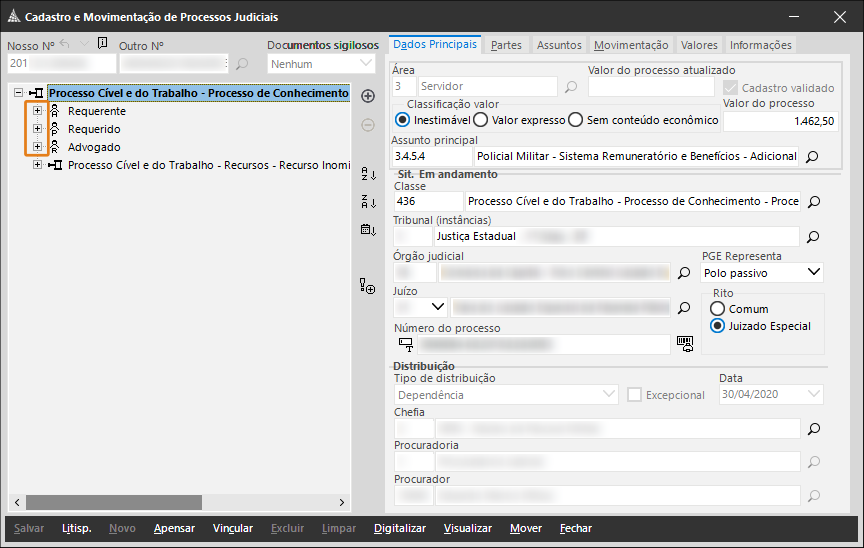
Task: Select Comum rito radio button
Action: click(x=717, y=309)
